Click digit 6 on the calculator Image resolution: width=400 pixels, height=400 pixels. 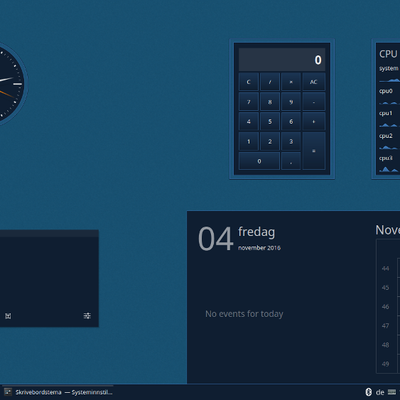point(291,122)
